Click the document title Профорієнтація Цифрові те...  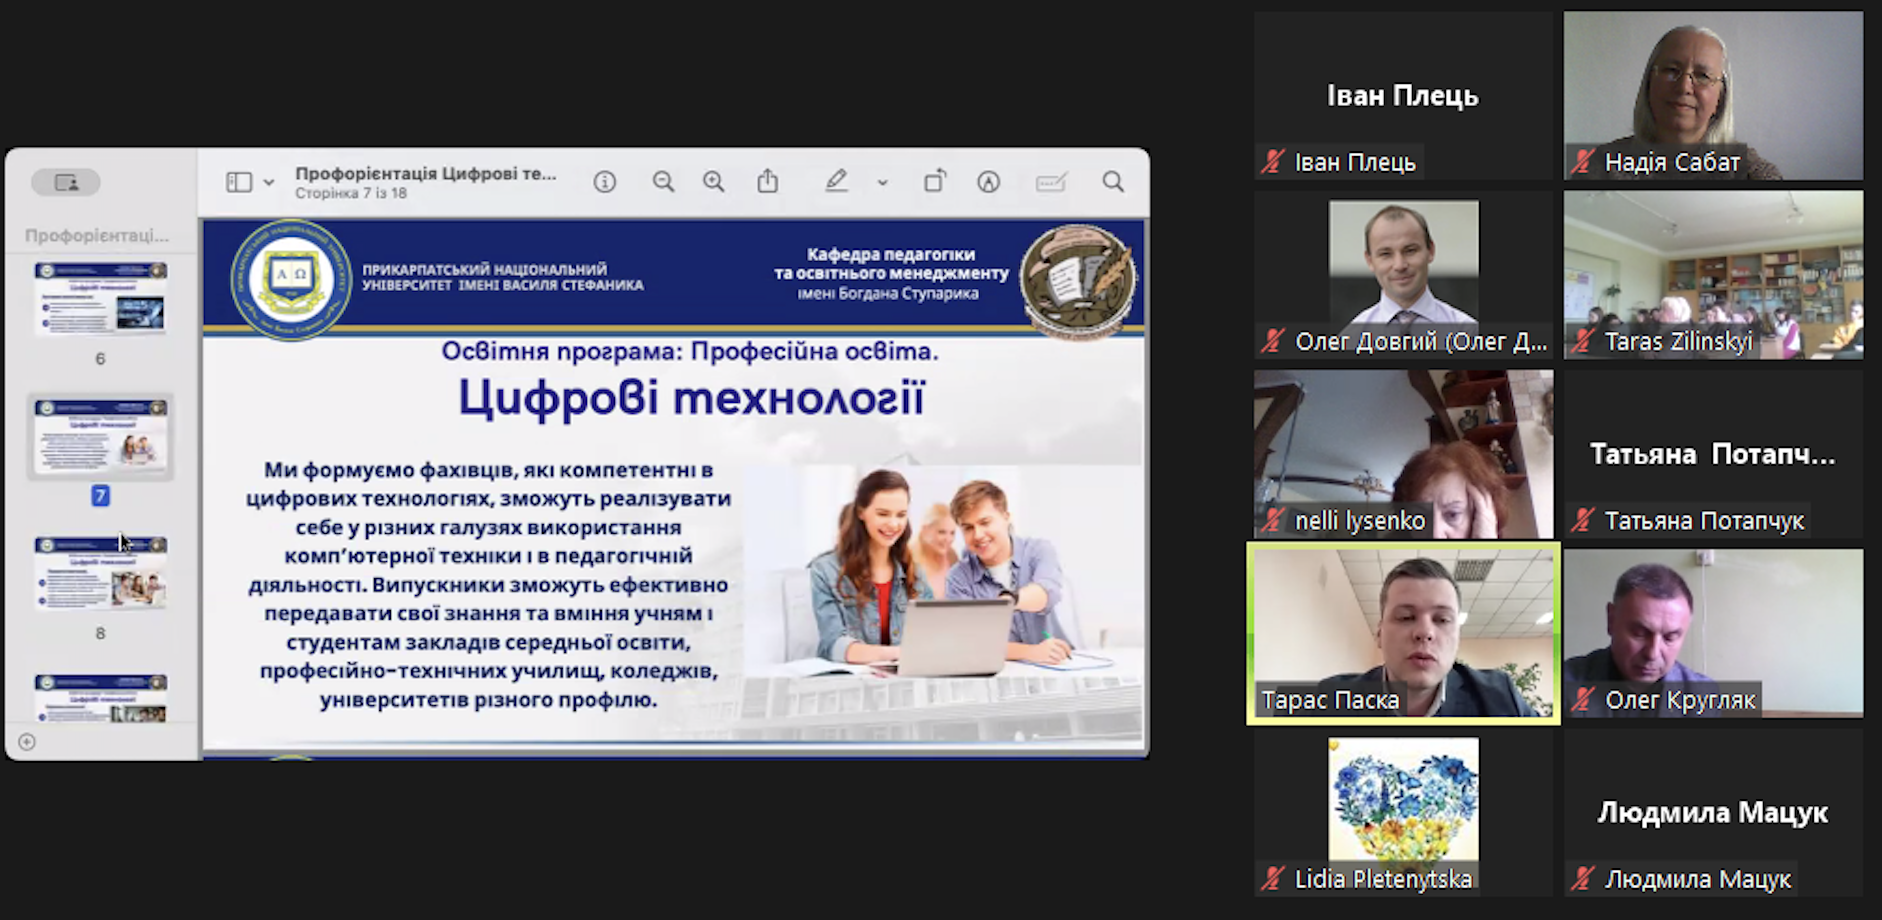pos(425,173)
